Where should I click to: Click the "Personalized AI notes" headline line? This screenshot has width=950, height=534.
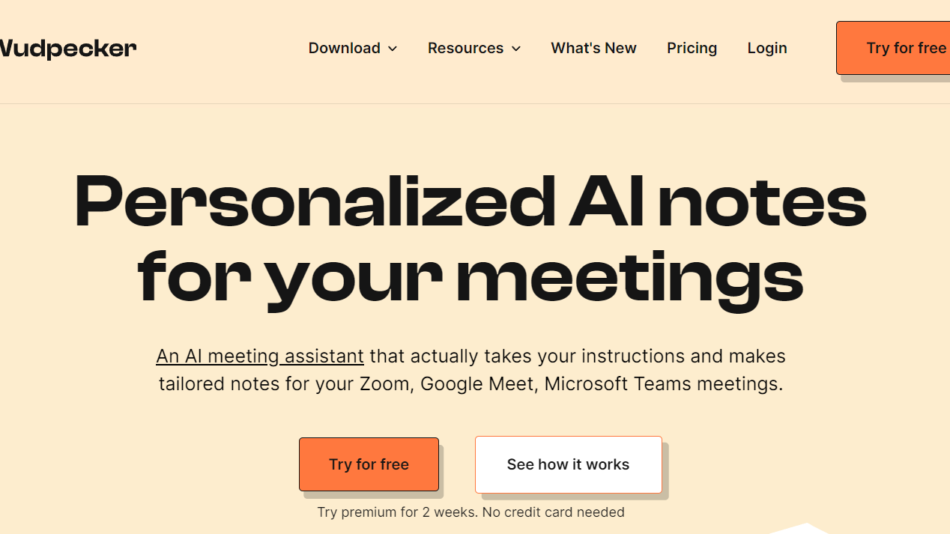[471, 201]
